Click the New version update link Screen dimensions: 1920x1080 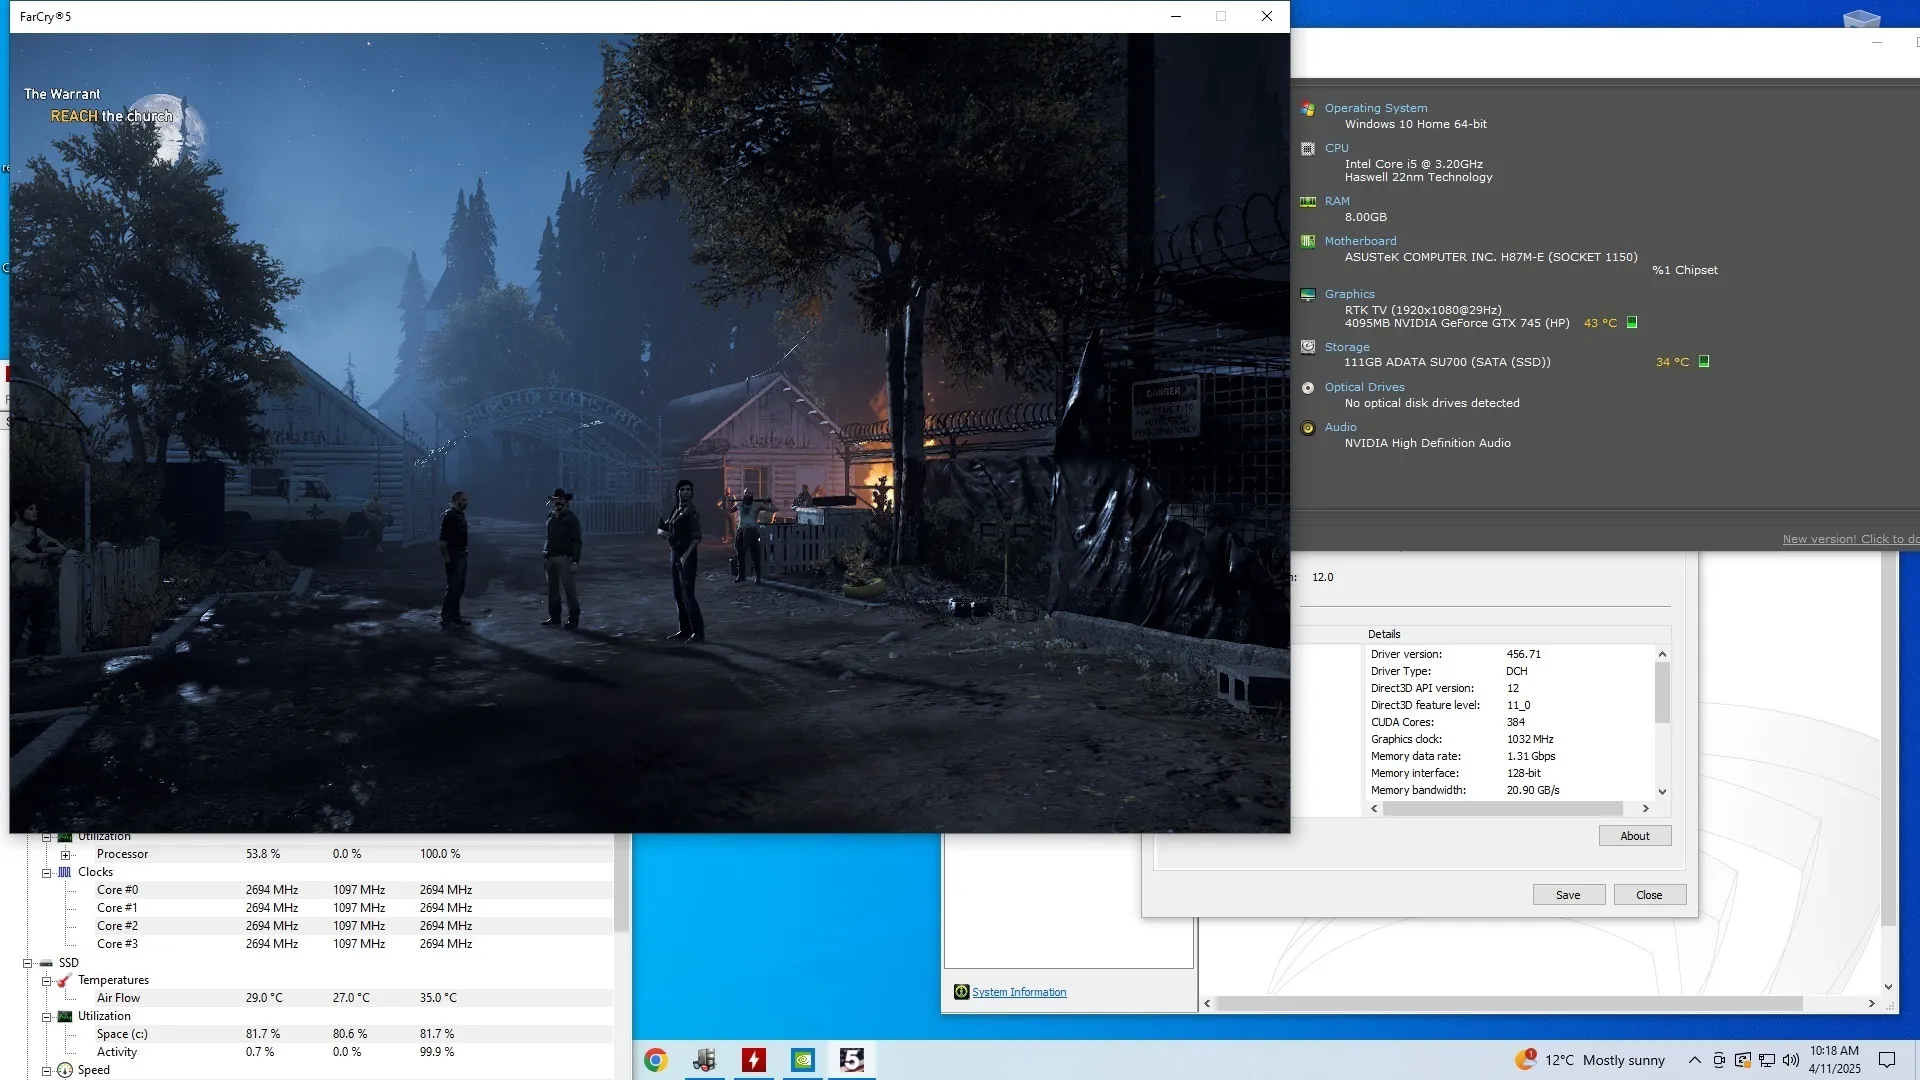pos(1850,539)
